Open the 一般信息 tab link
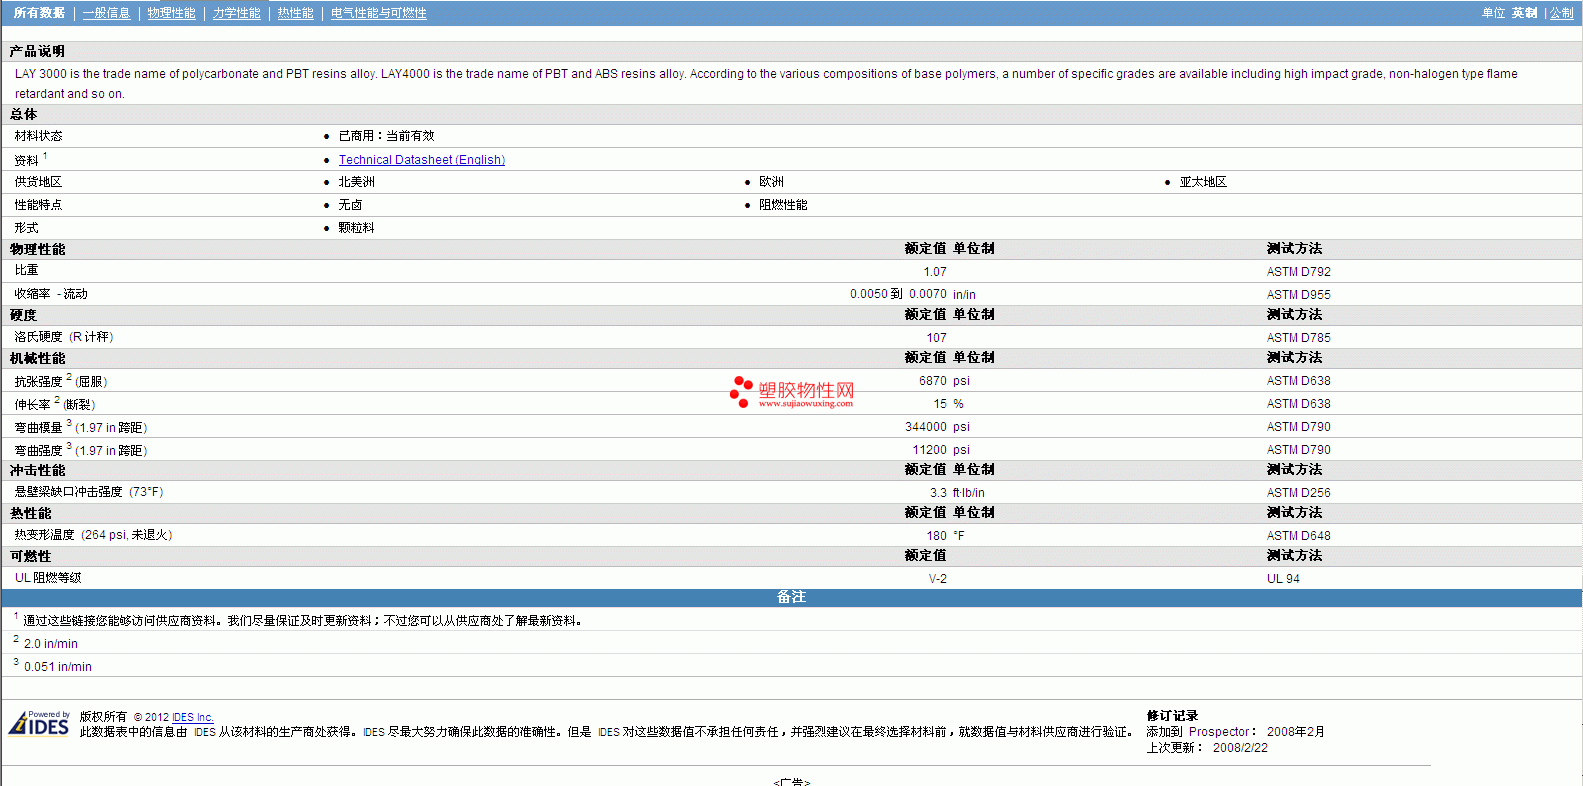 click(x=107, y=13)
